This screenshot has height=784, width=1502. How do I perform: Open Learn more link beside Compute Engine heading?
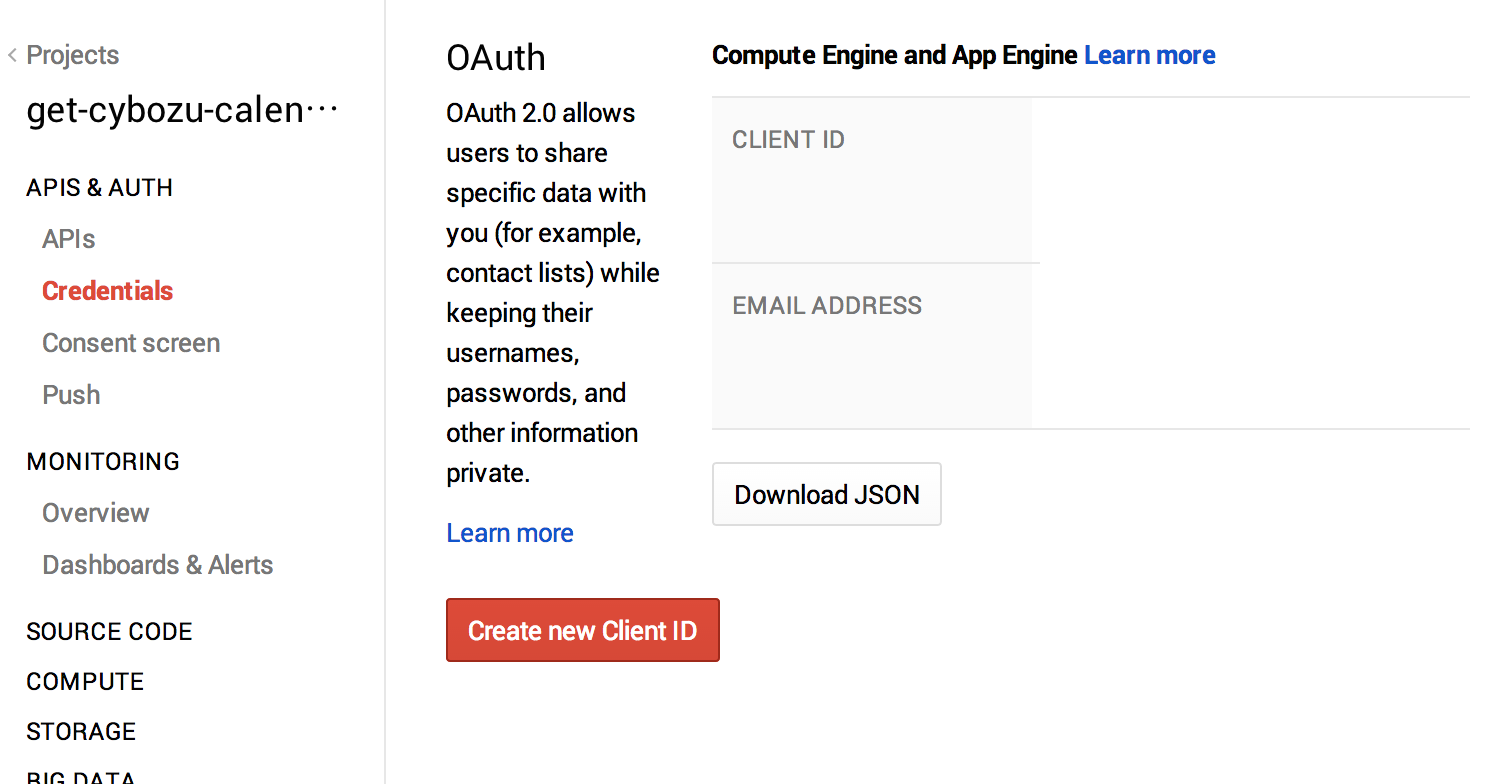coord(1150,55)
